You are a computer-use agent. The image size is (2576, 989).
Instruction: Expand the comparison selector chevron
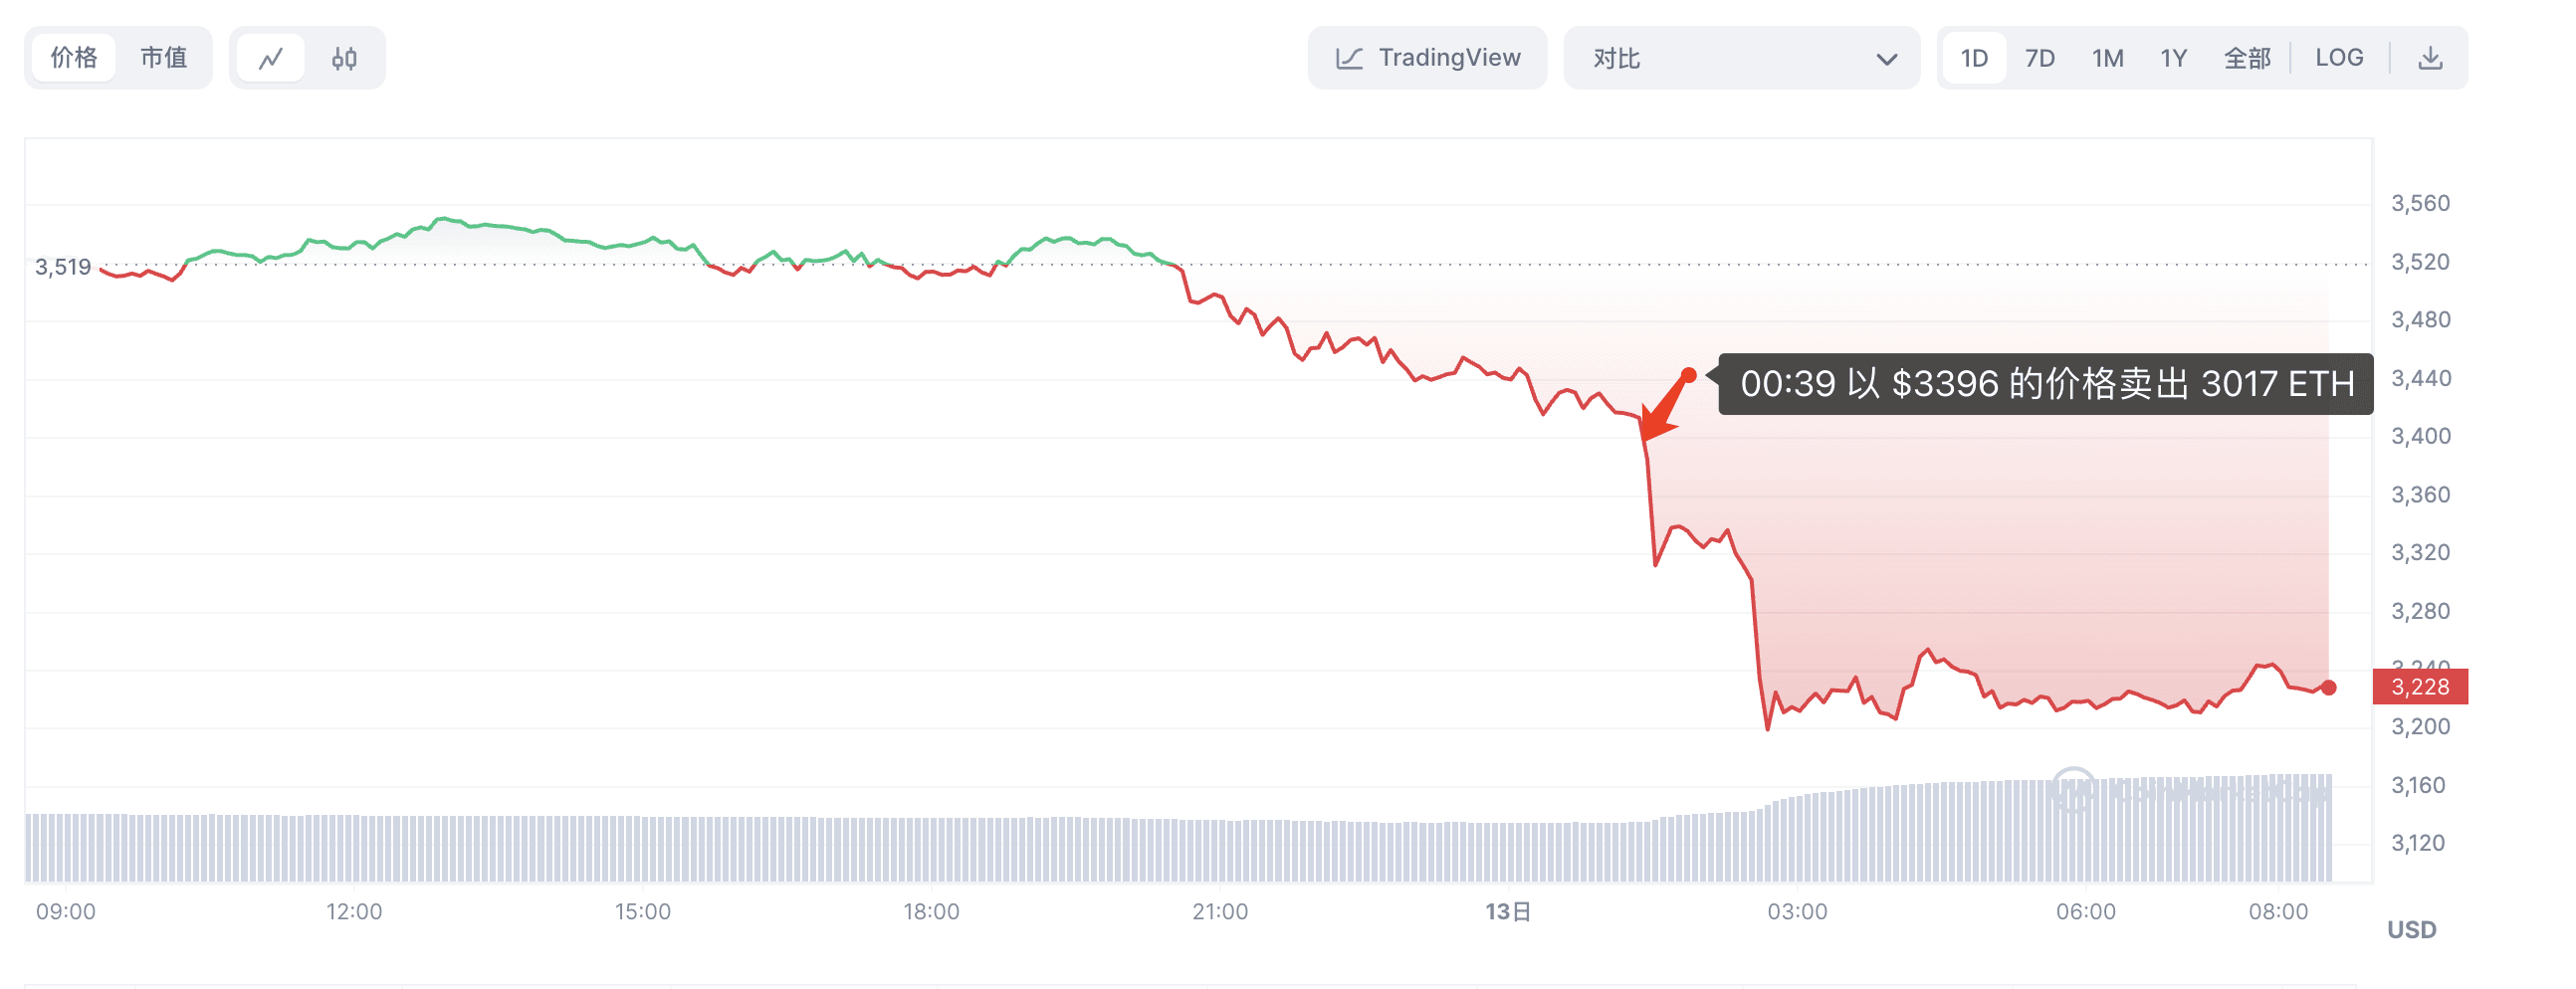tap(1888, 59)
